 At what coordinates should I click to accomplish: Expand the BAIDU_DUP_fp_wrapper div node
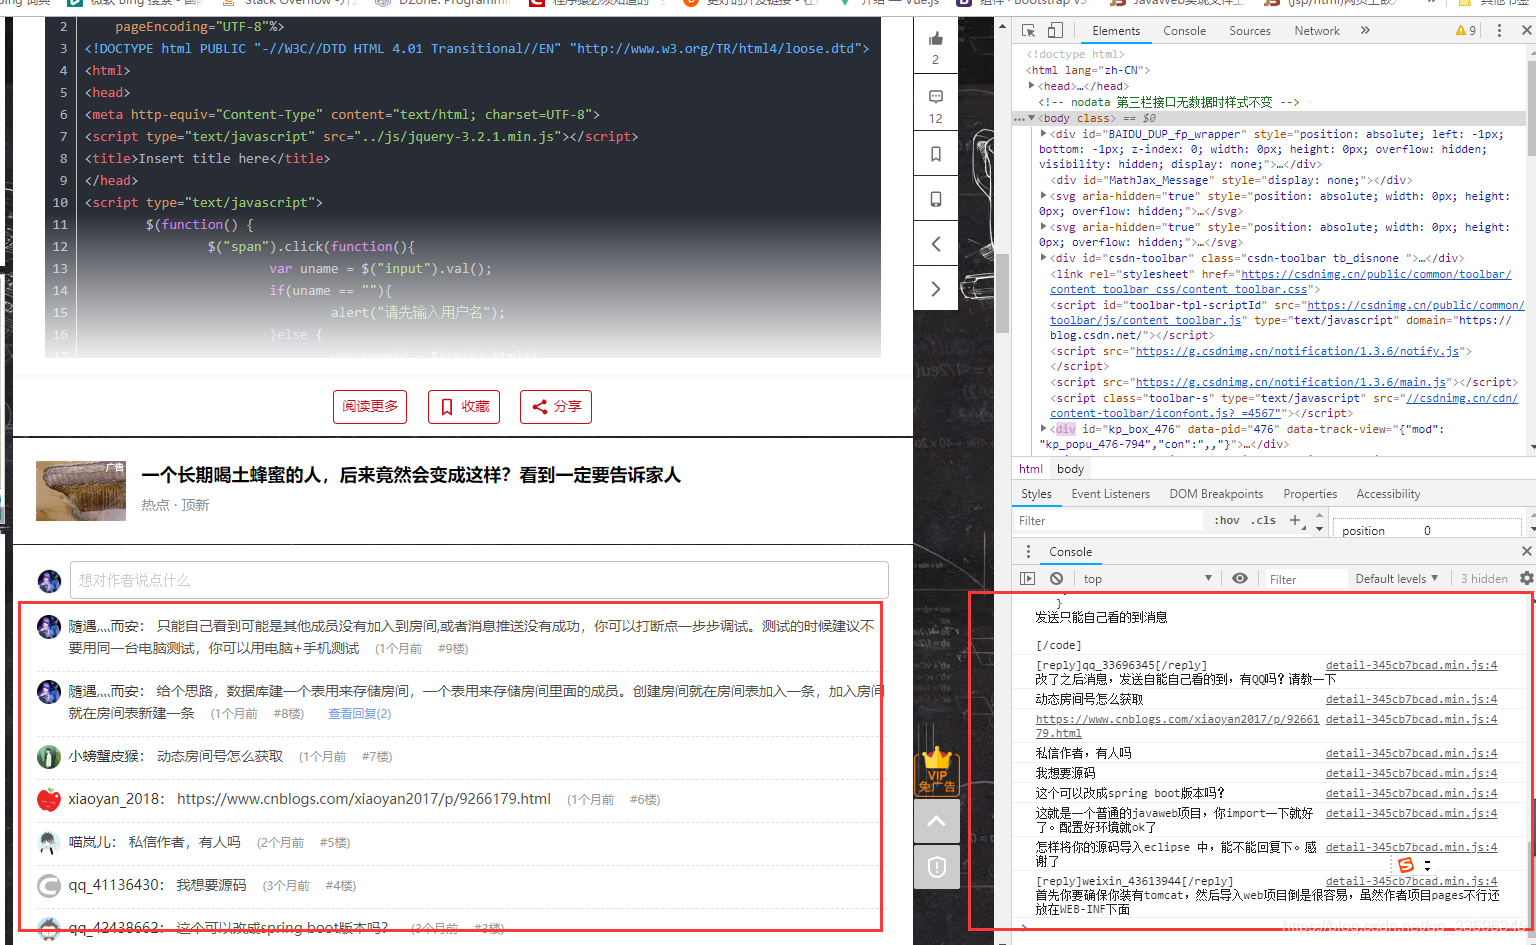1043,134
